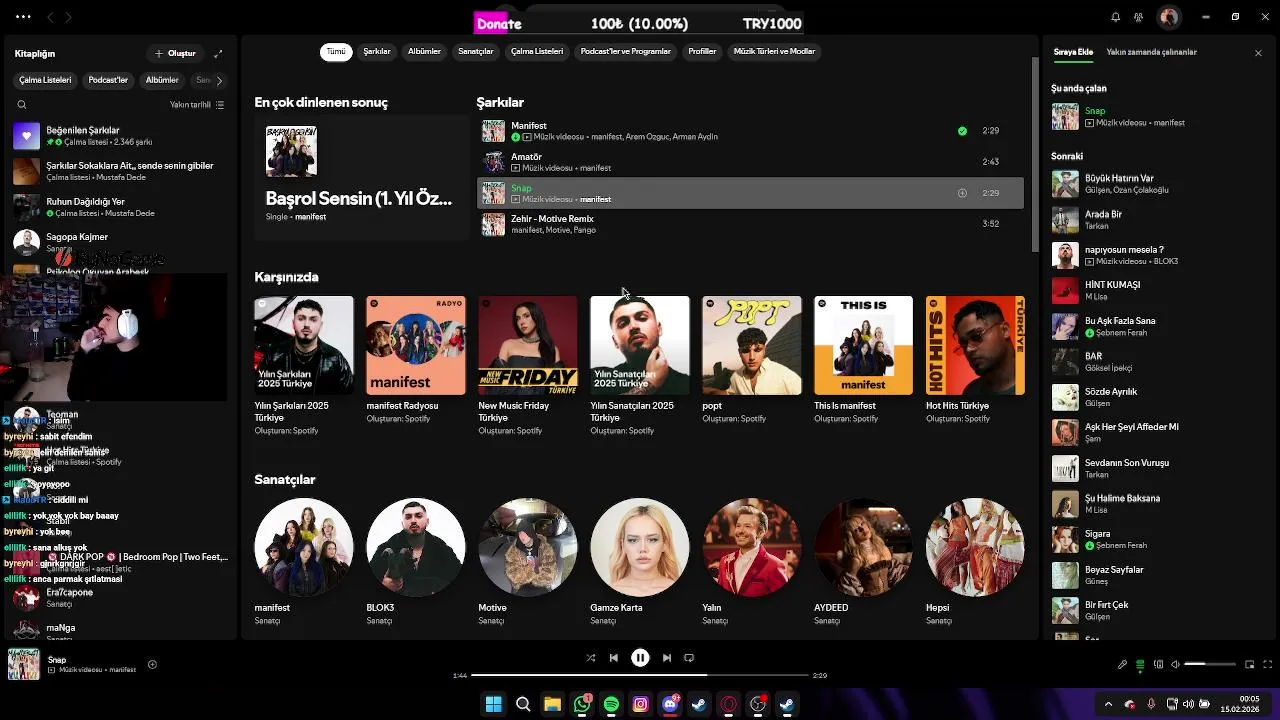Open the notifications bell
Screen dimensions: 1280x720
(1116, 17)
